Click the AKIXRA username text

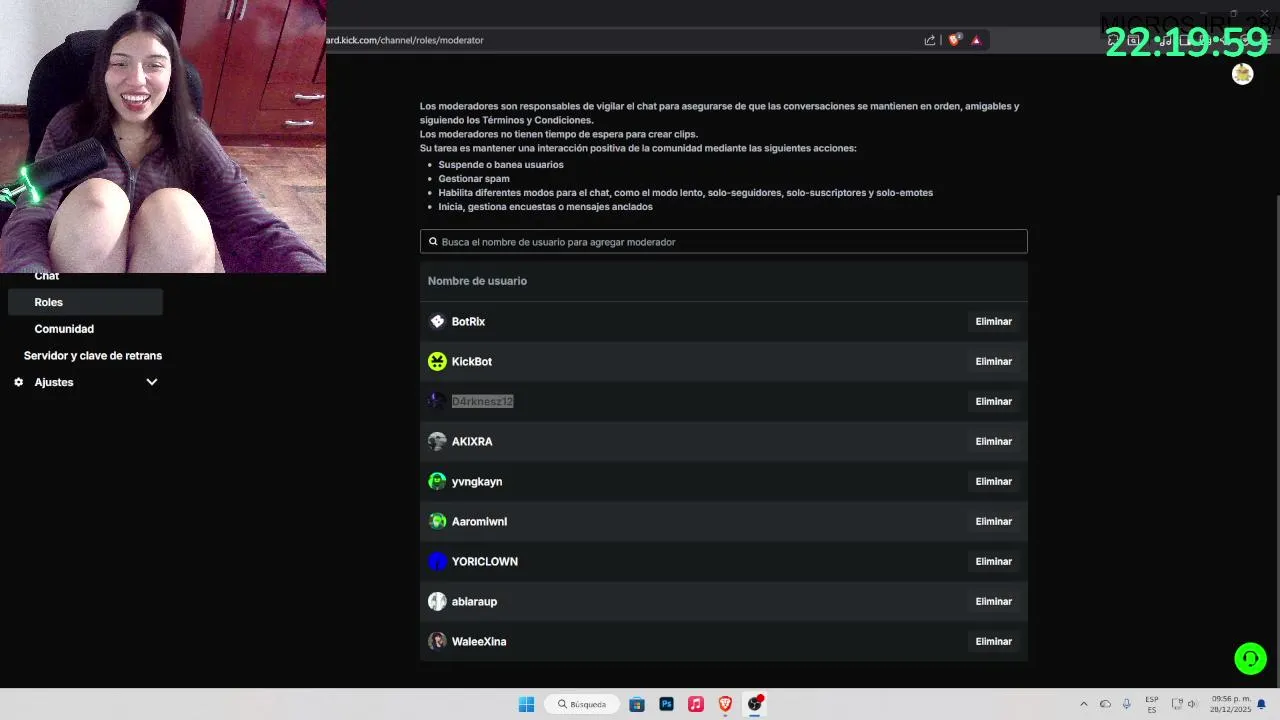pyautogui.click(x=472, y=441)
